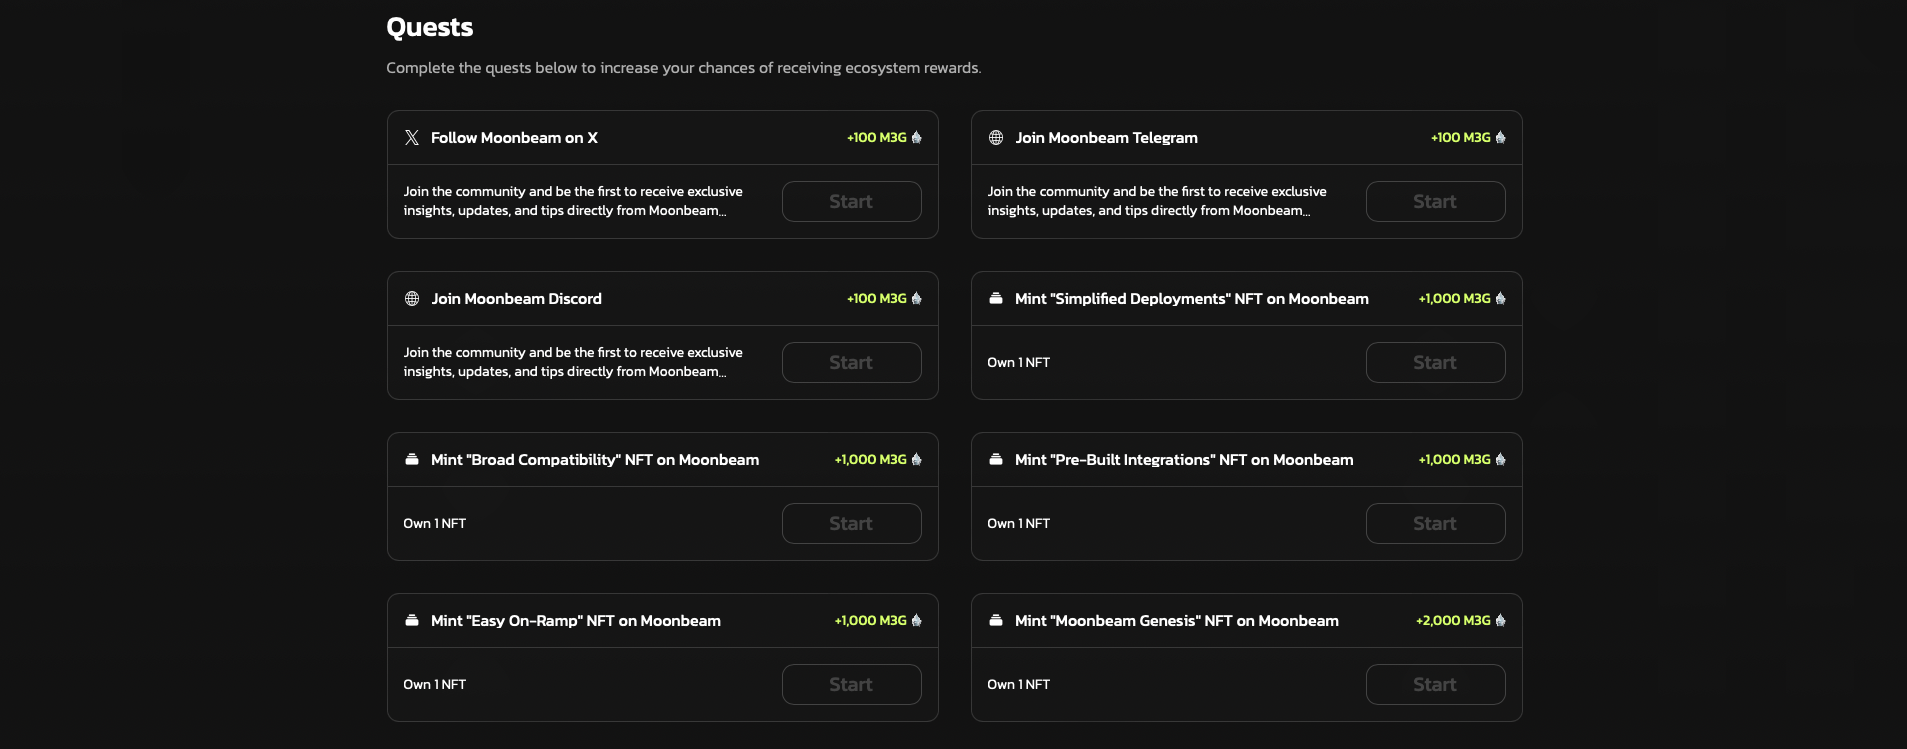The height and width of the screenshot is (749, 1907).
Task: Click "Own 1 NFT" text in Simplified Deployments card
Action: [1018, 362]
